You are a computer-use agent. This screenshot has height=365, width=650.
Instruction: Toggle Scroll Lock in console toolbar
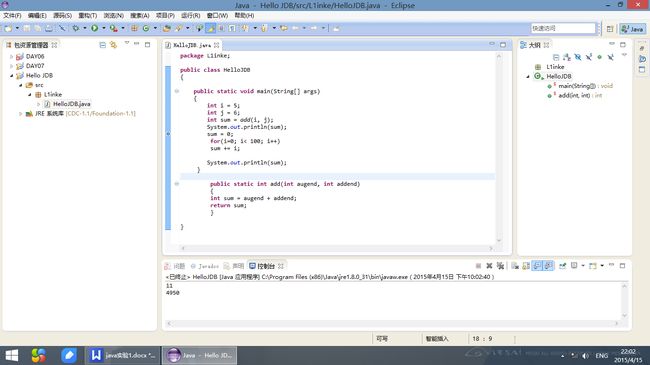pyautogui.click(x=526, y=266)
